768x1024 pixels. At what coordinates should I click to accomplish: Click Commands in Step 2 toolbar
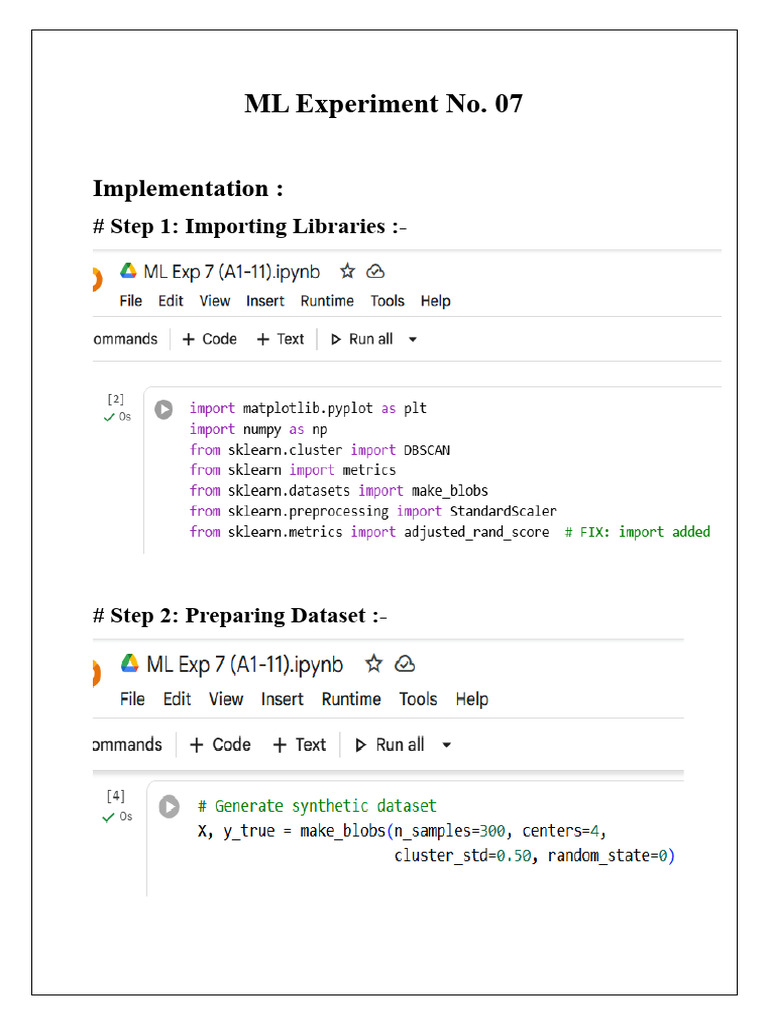pos(127,744)
